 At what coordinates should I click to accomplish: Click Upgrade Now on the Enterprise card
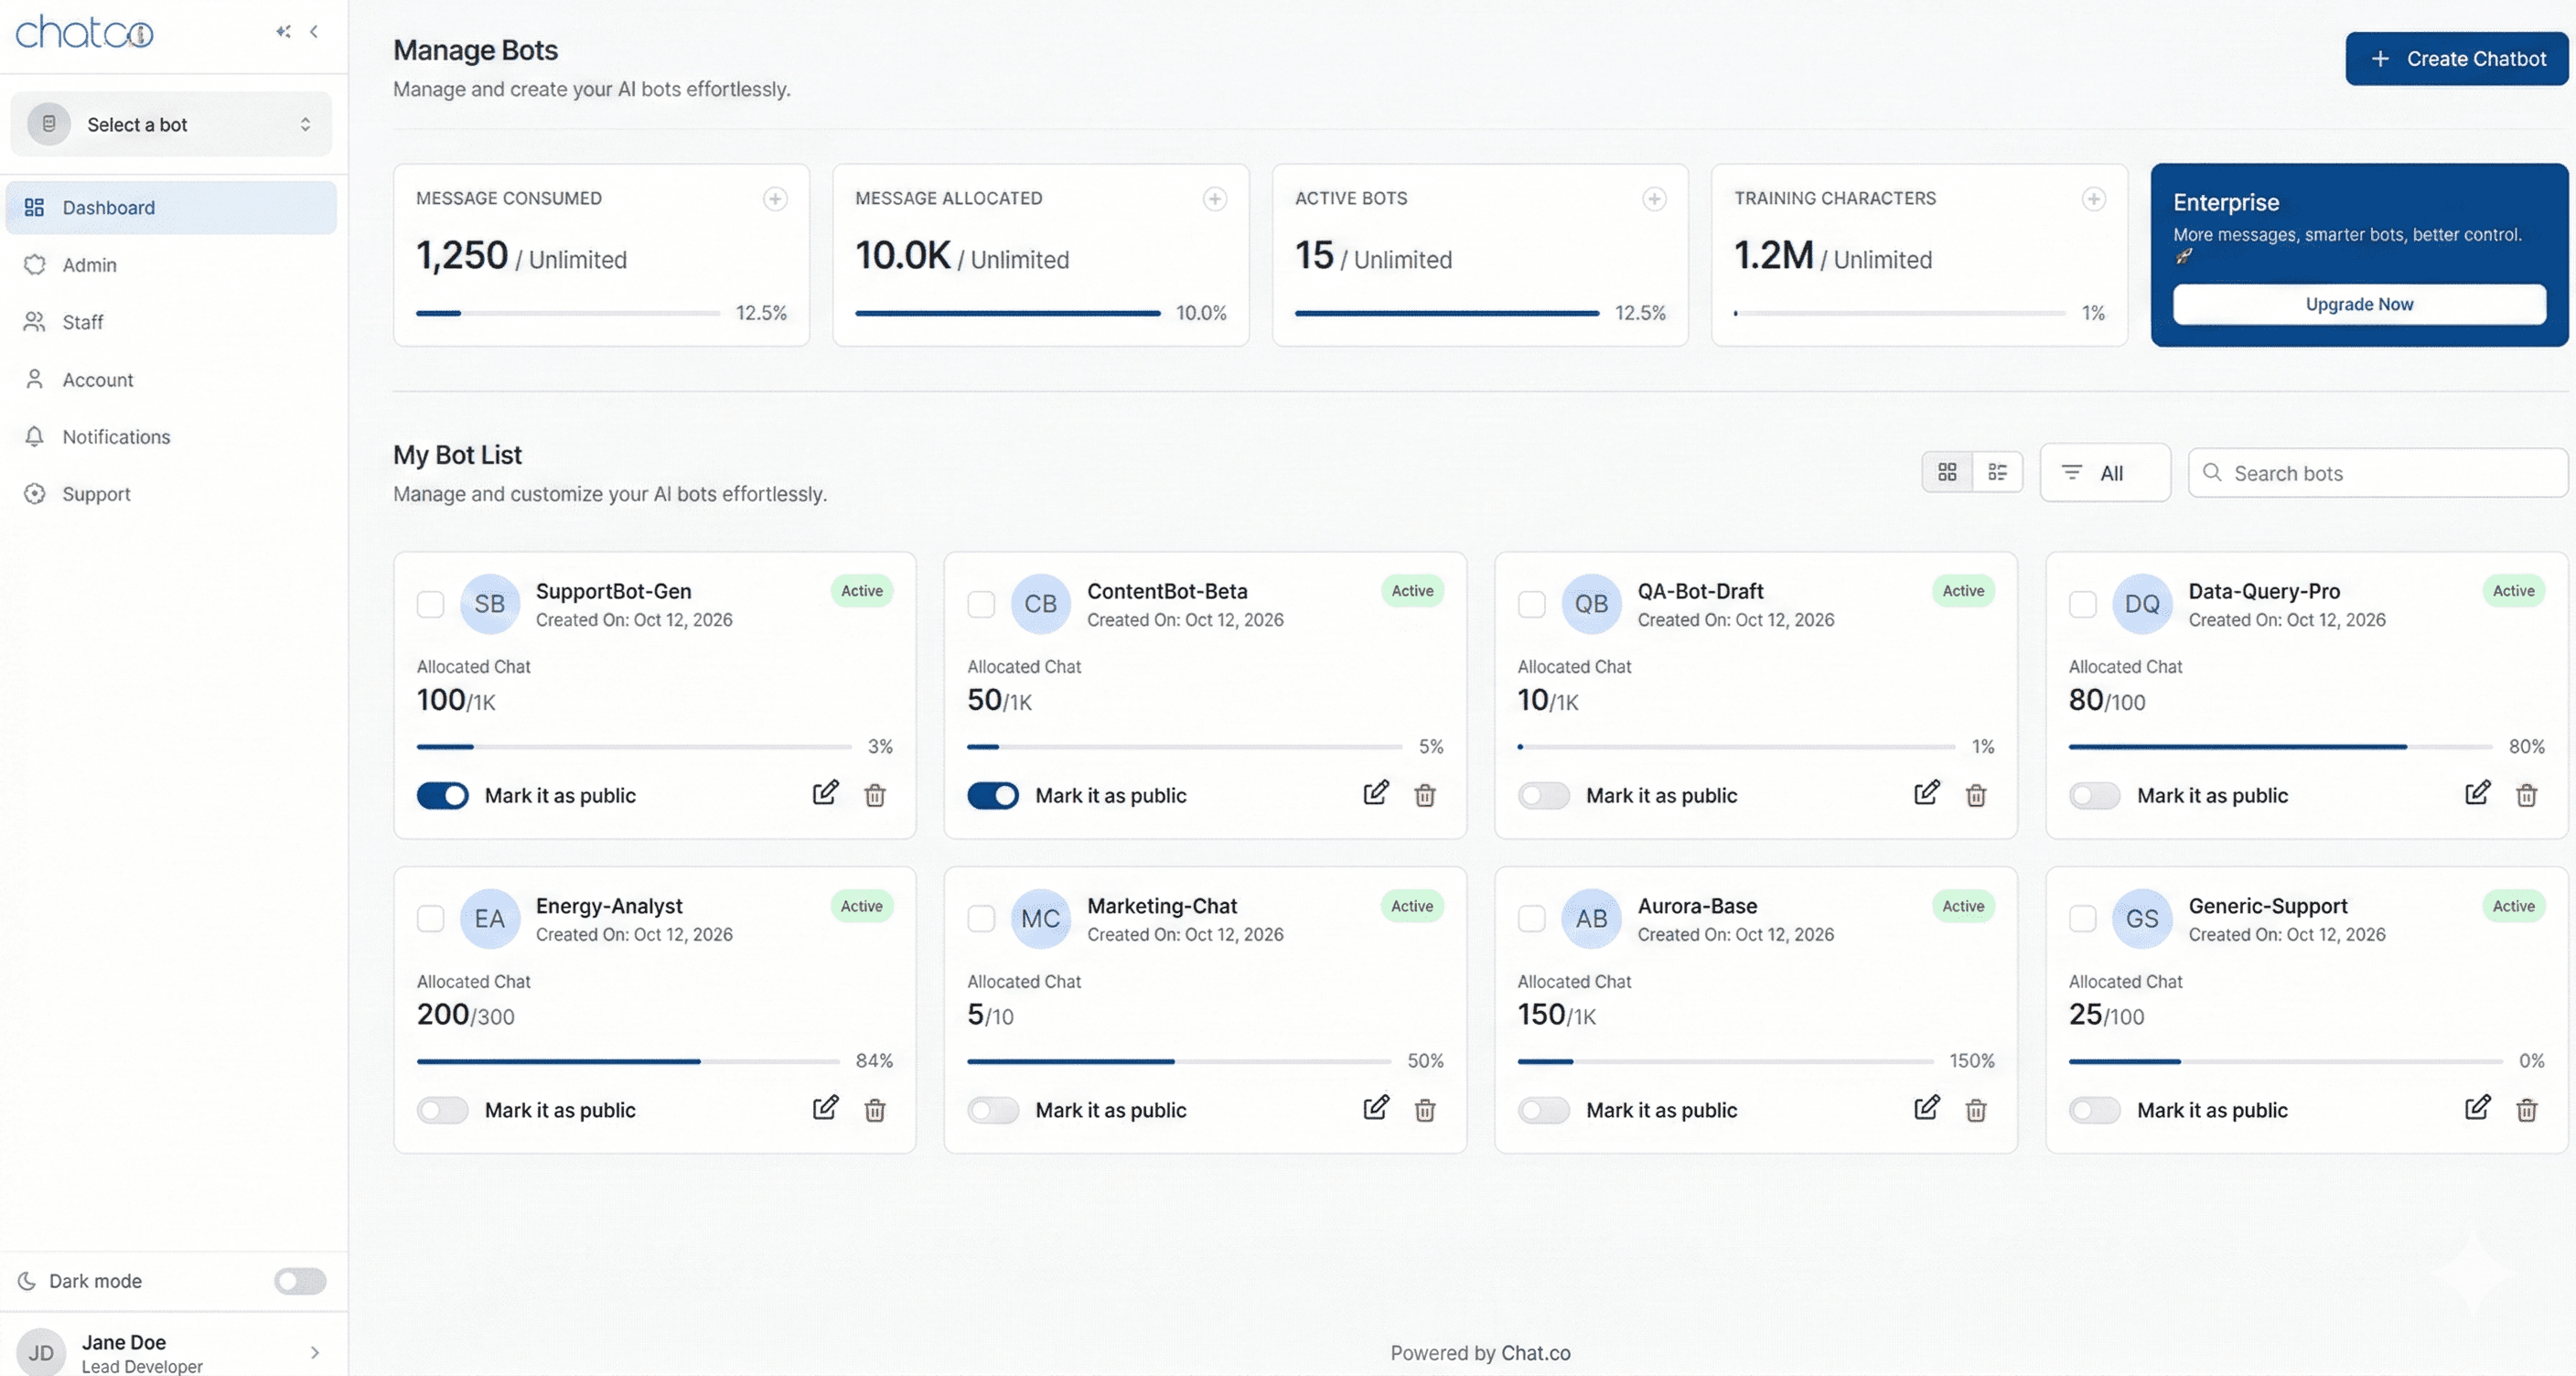[x=2358, y=304]
